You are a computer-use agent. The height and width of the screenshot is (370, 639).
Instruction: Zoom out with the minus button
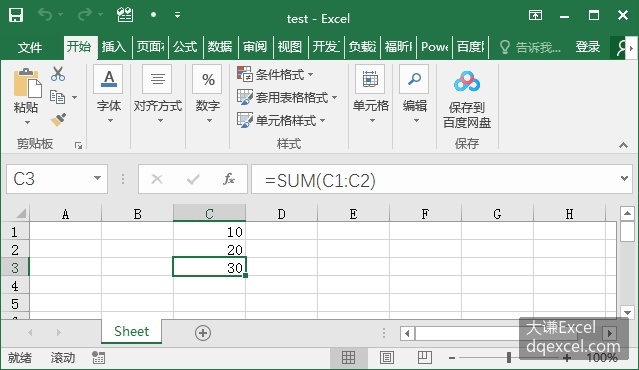(x=452, y=358)
